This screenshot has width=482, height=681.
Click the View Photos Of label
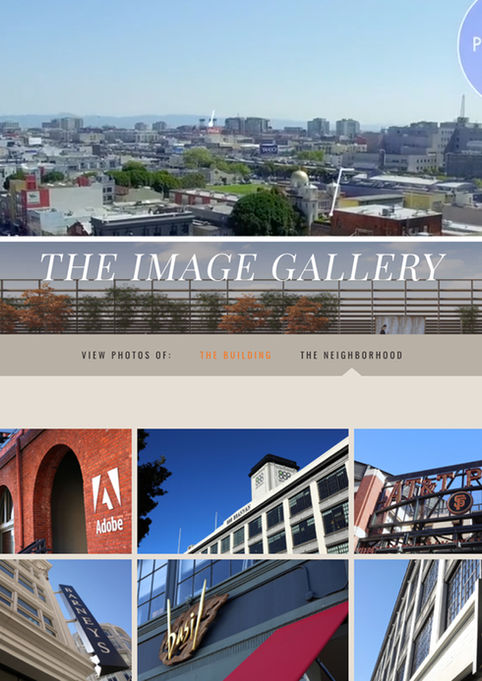point(126,355)
